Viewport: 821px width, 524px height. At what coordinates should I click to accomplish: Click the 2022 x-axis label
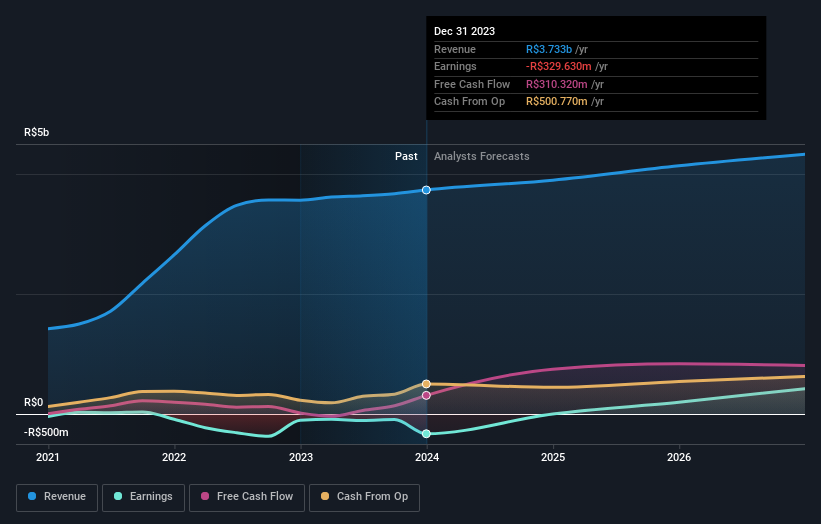coord(174,457)
